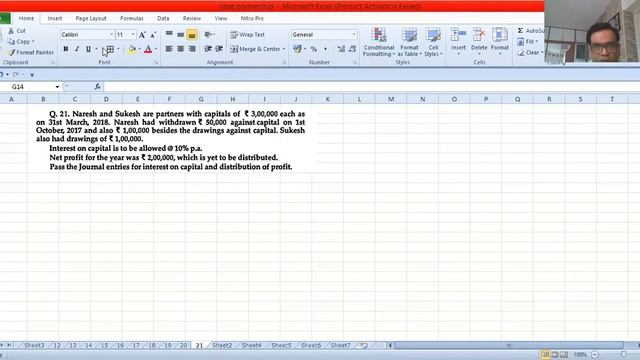Switch to the Data tab
This screenshot has width=640, height=360.
tap(163, 18)
